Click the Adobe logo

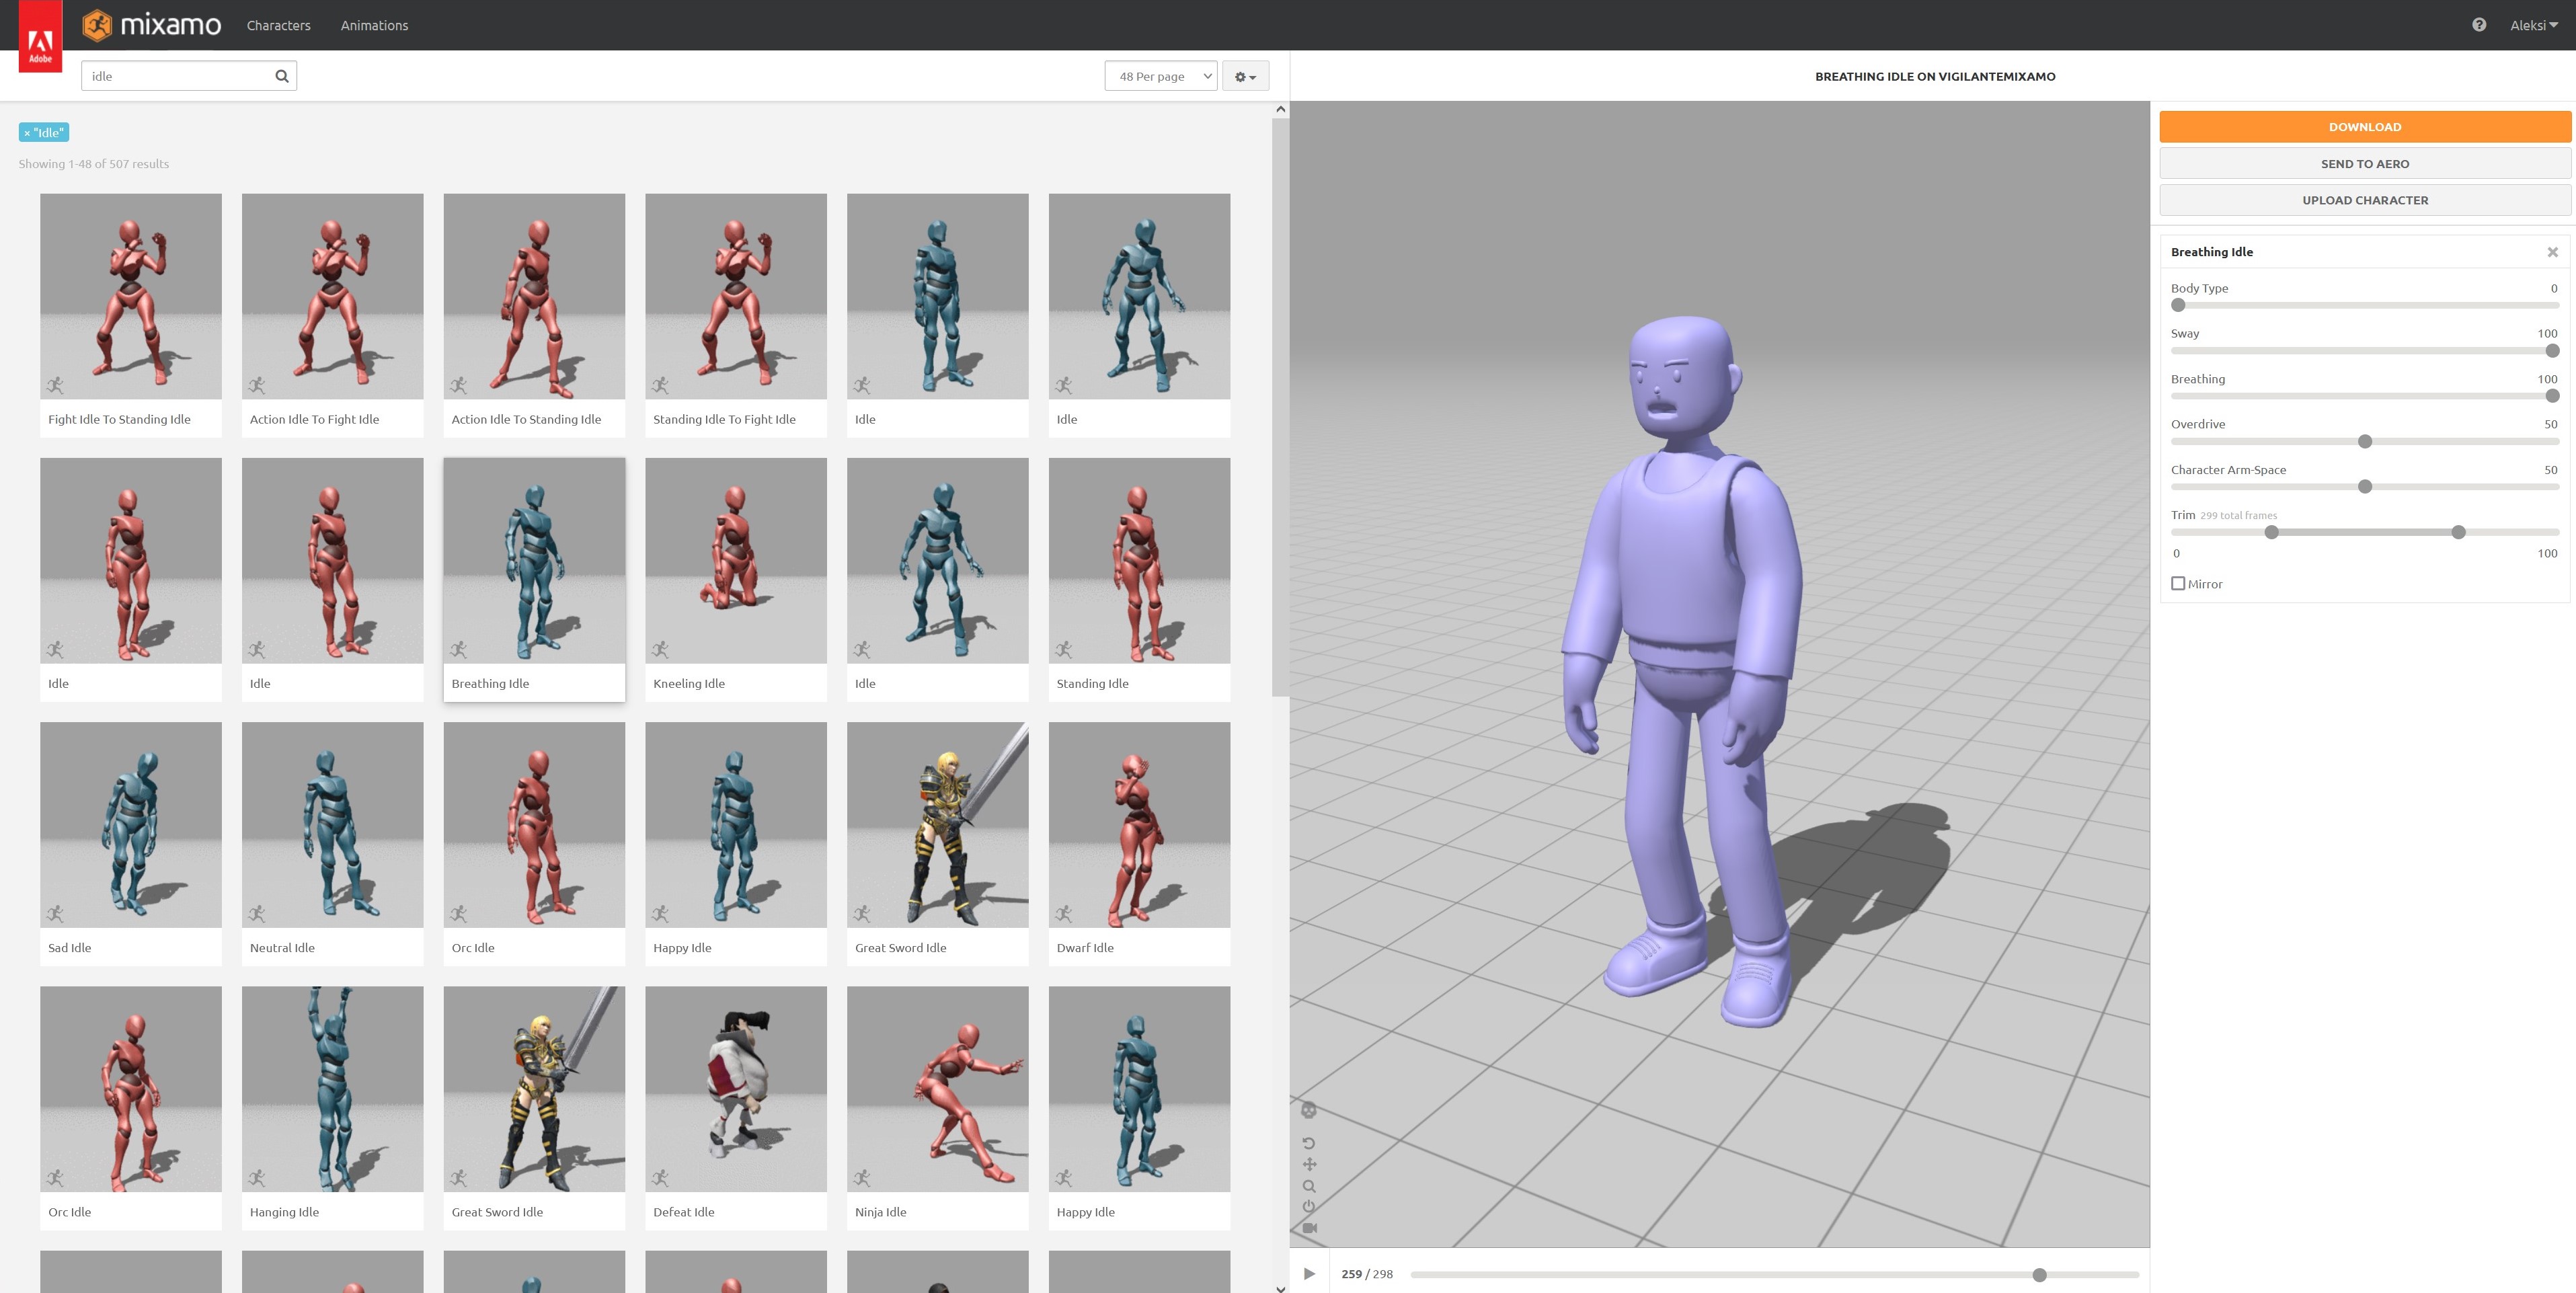tap(40, 36)
